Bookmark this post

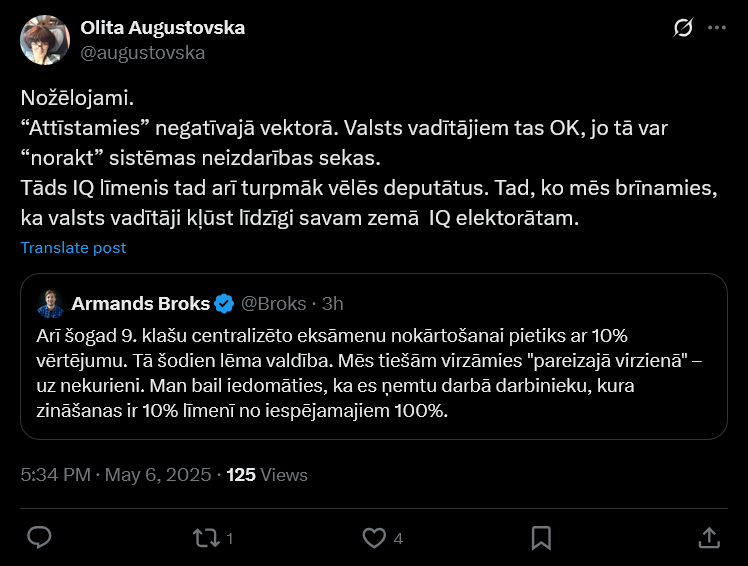coord(541,538)
